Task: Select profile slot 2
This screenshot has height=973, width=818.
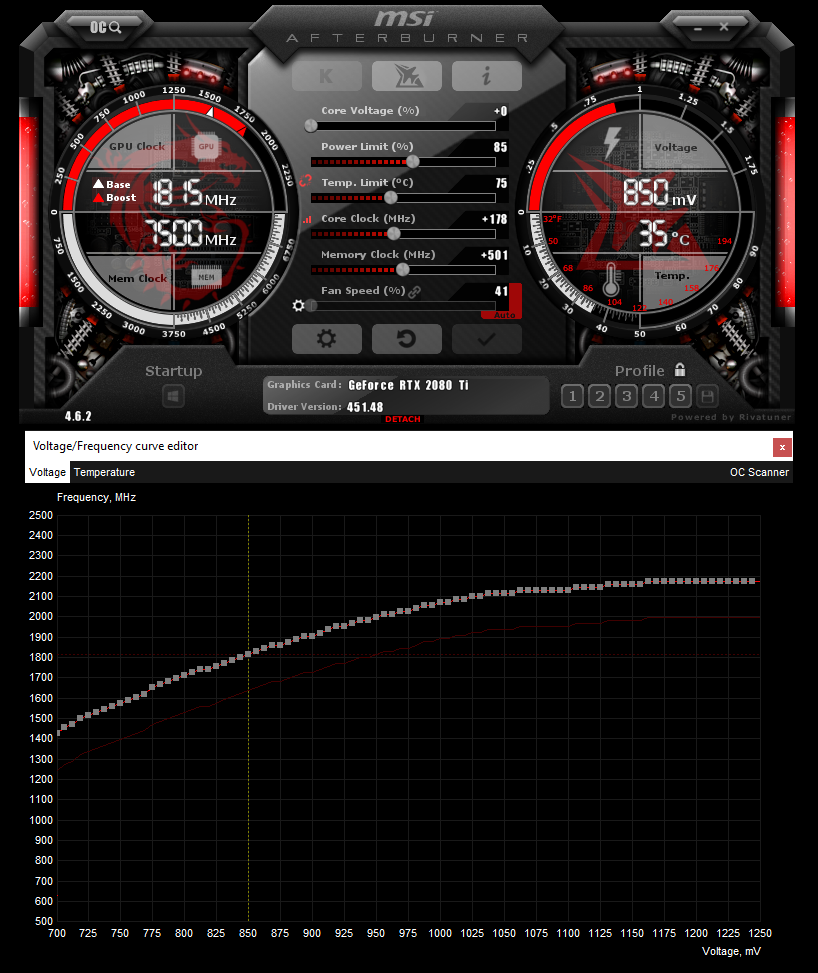Action: pyautogui.click(x=600, y=396)
